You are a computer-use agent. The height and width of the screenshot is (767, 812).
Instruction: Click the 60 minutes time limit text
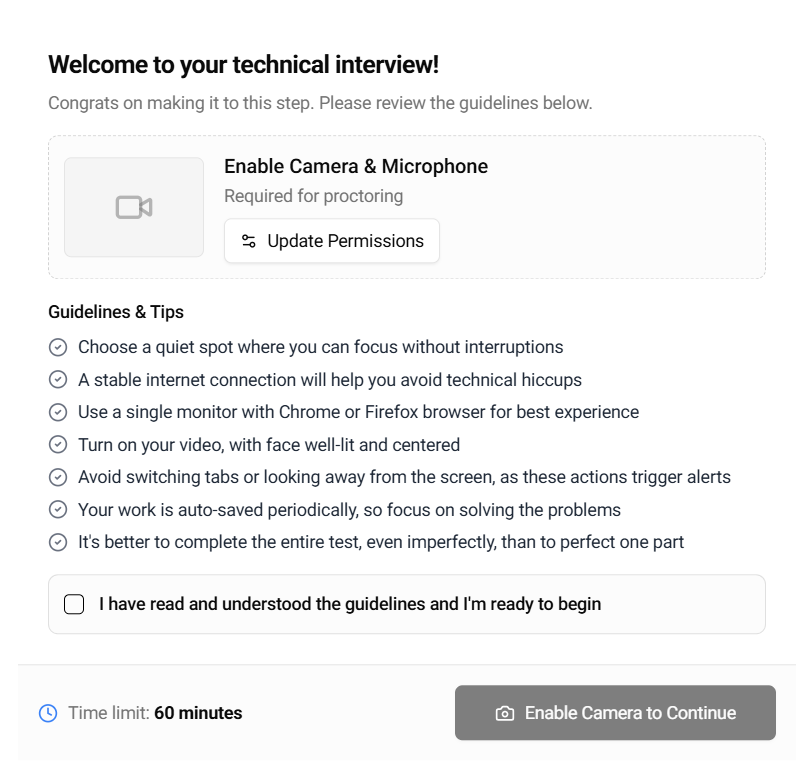(198, 713)
